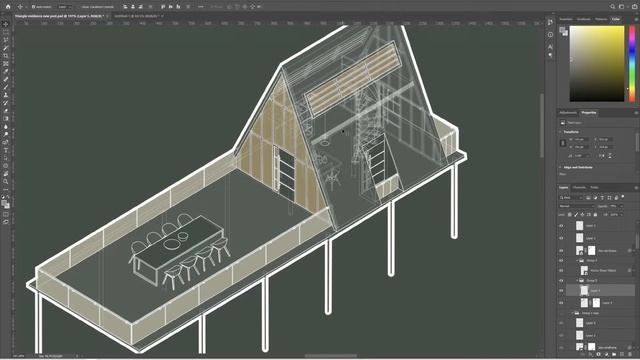The width and height of the screenshot is (640, 360).
Task: Select the Crop tool
Action: pyautogui.click(x=6, y=56)
